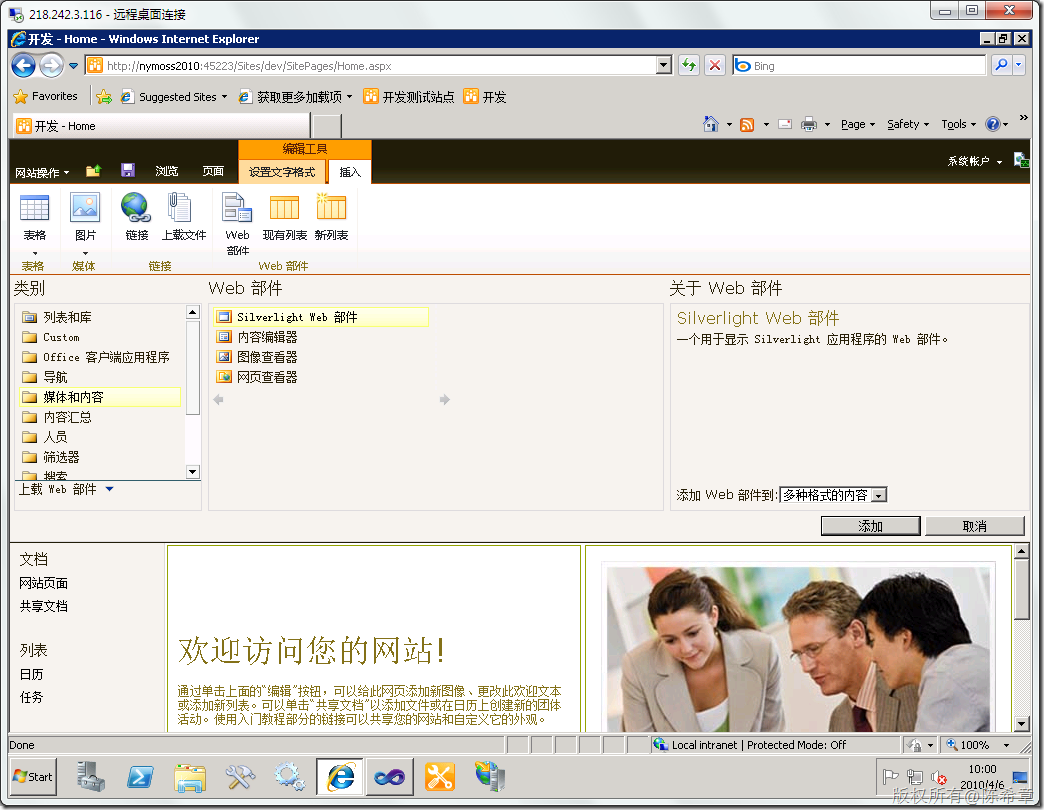Screen dimensions: 1044x810
Task: Click the 取消 cancel button
Action: [x=974, y=526]
